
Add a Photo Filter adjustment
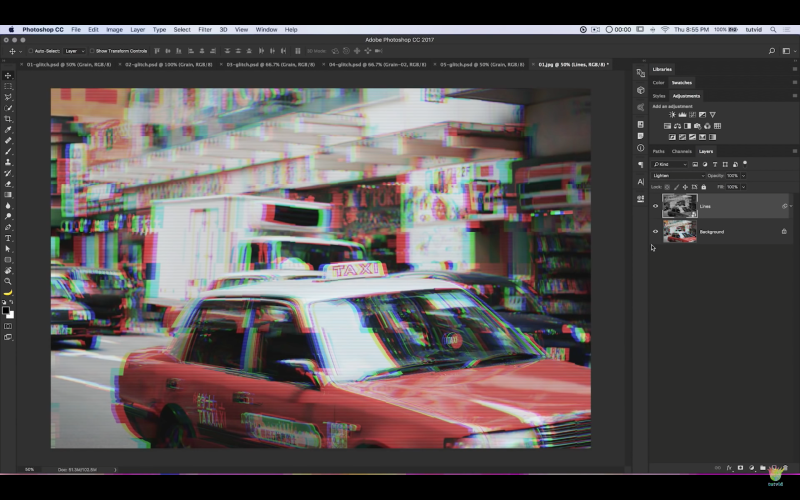pyautogui.click(x=697, y=126)
